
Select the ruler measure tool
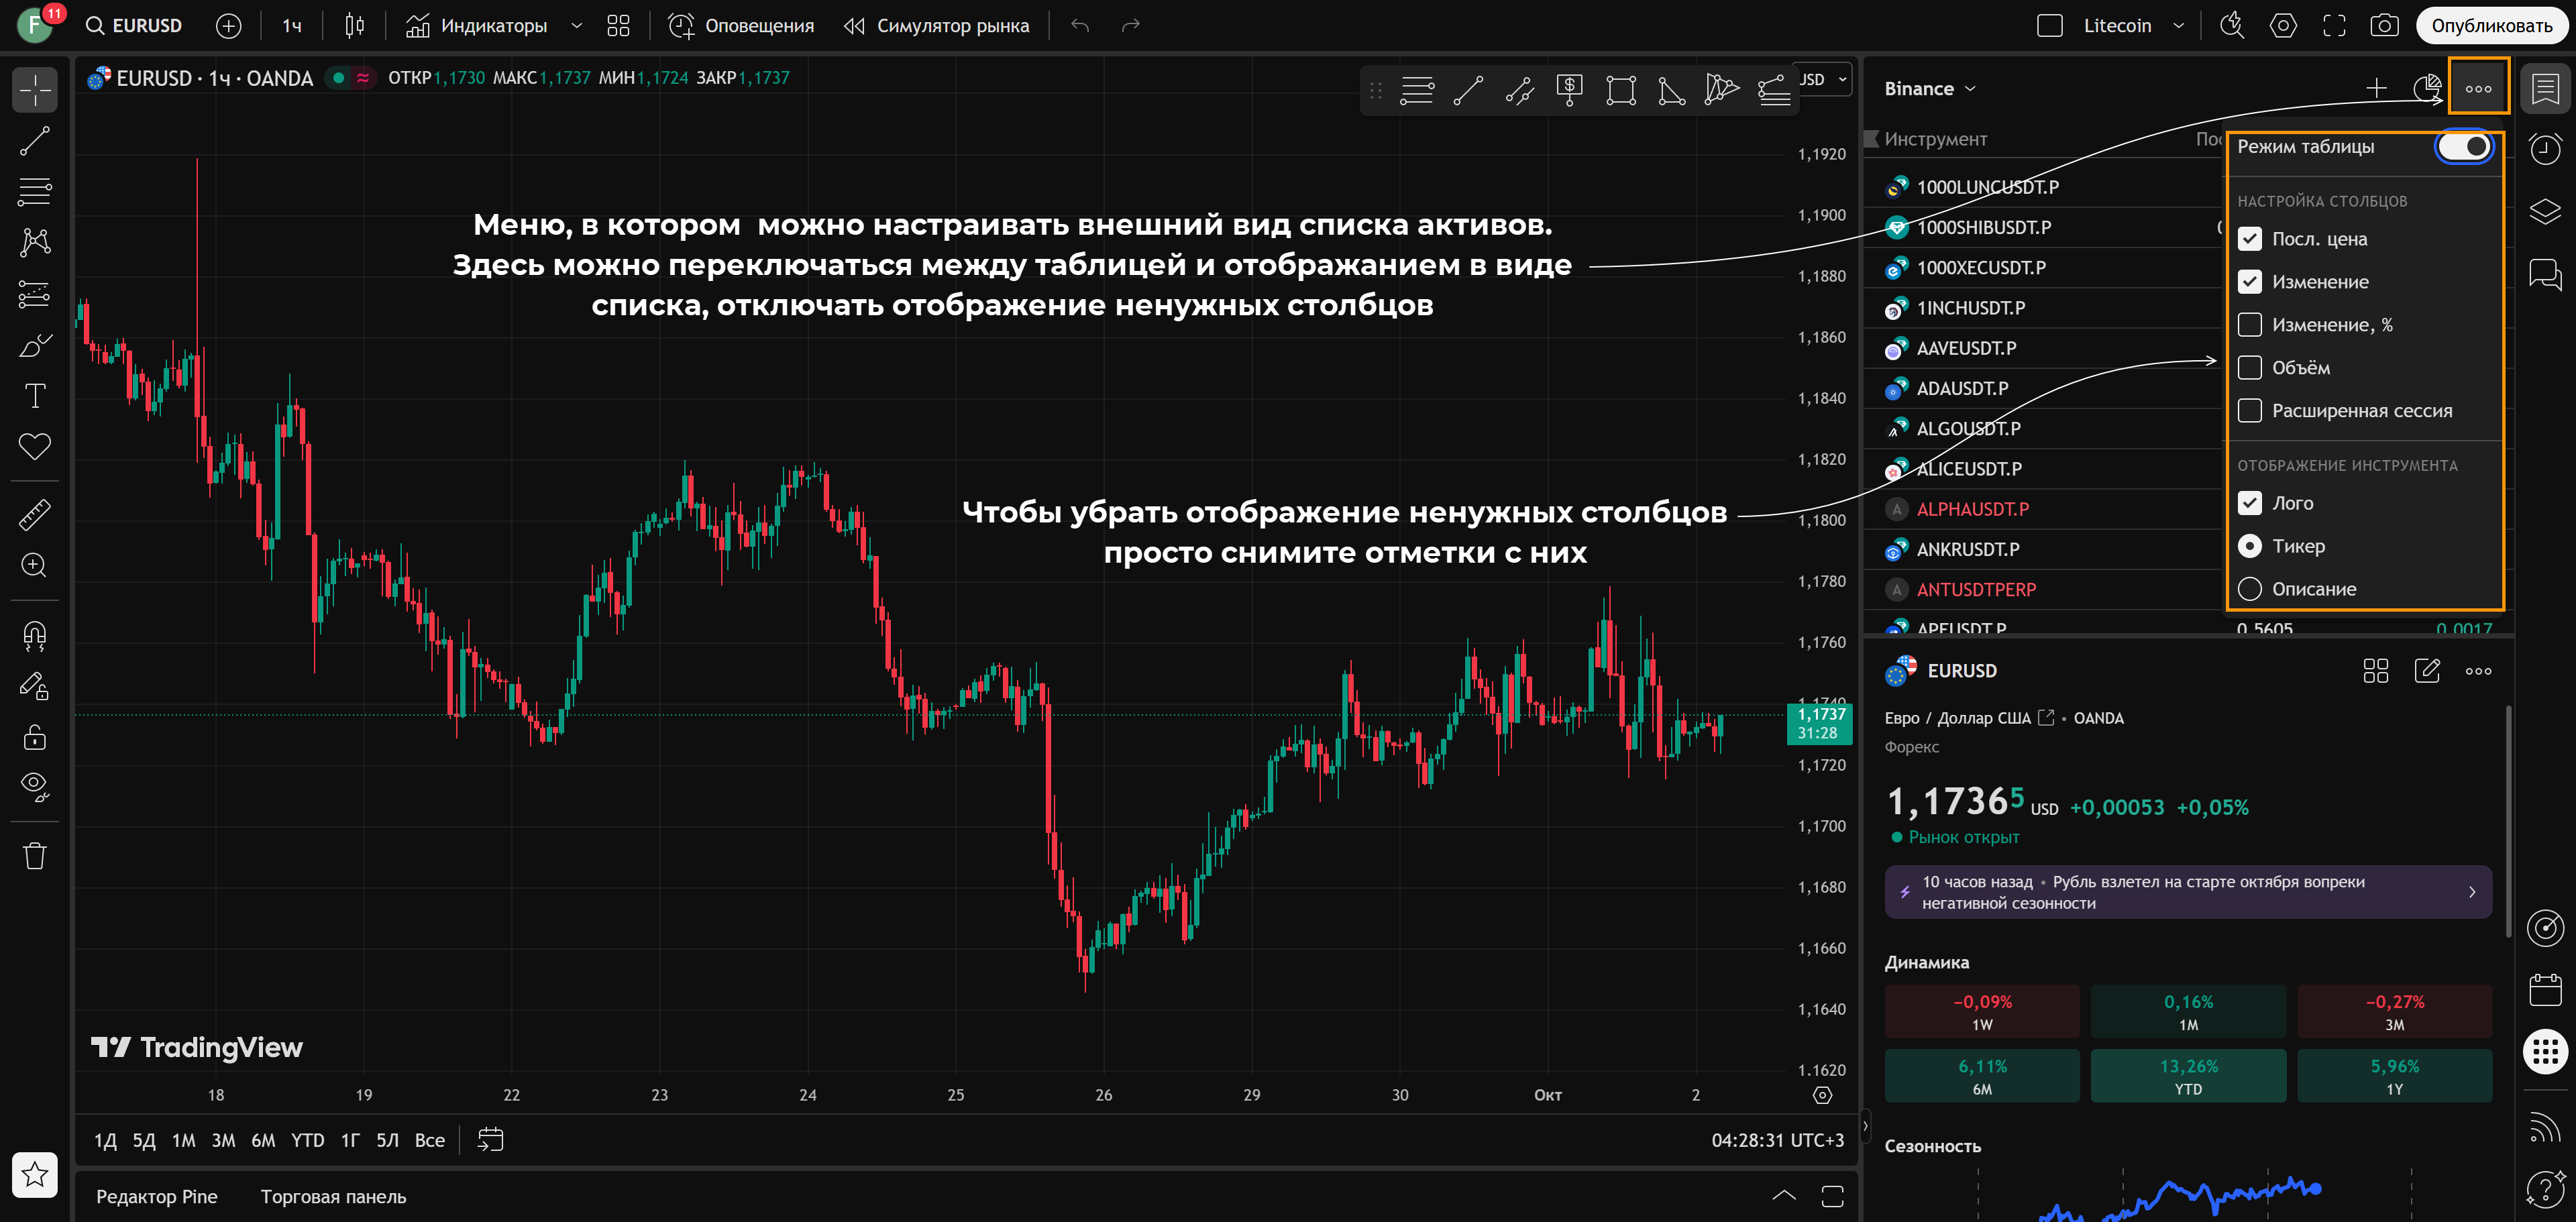tap(35, 514)
